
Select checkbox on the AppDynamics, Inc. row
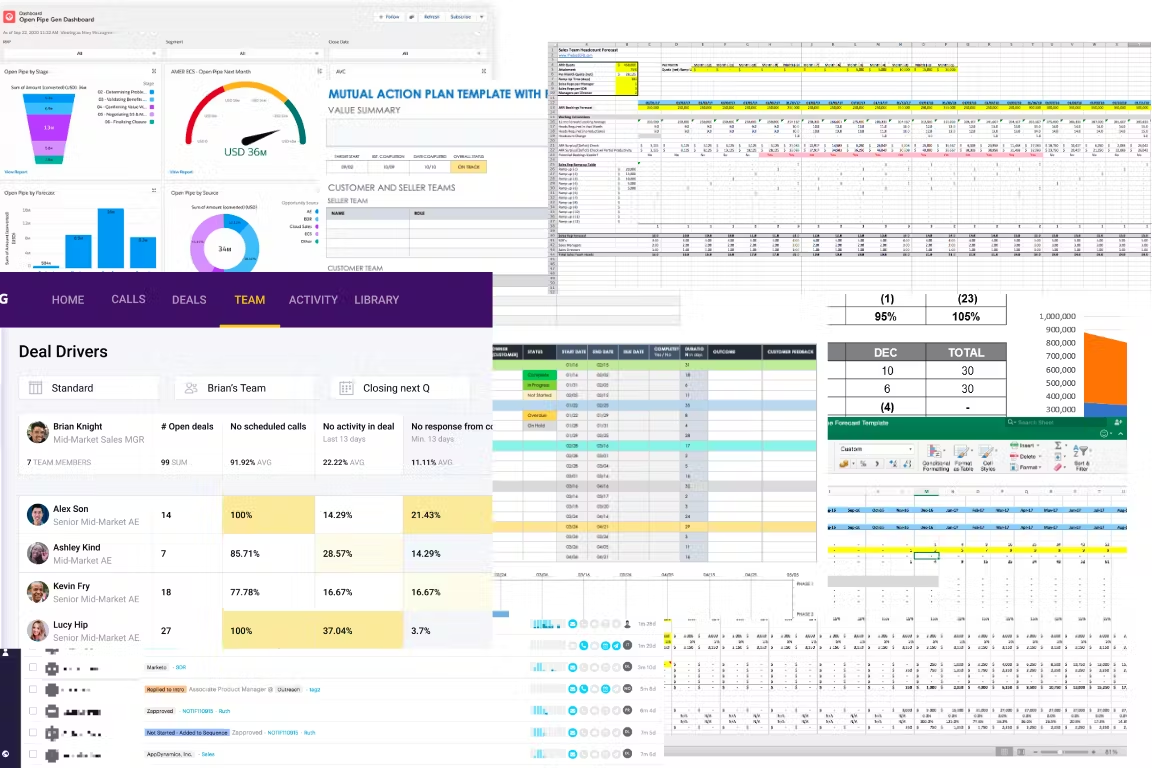(32, 754)
